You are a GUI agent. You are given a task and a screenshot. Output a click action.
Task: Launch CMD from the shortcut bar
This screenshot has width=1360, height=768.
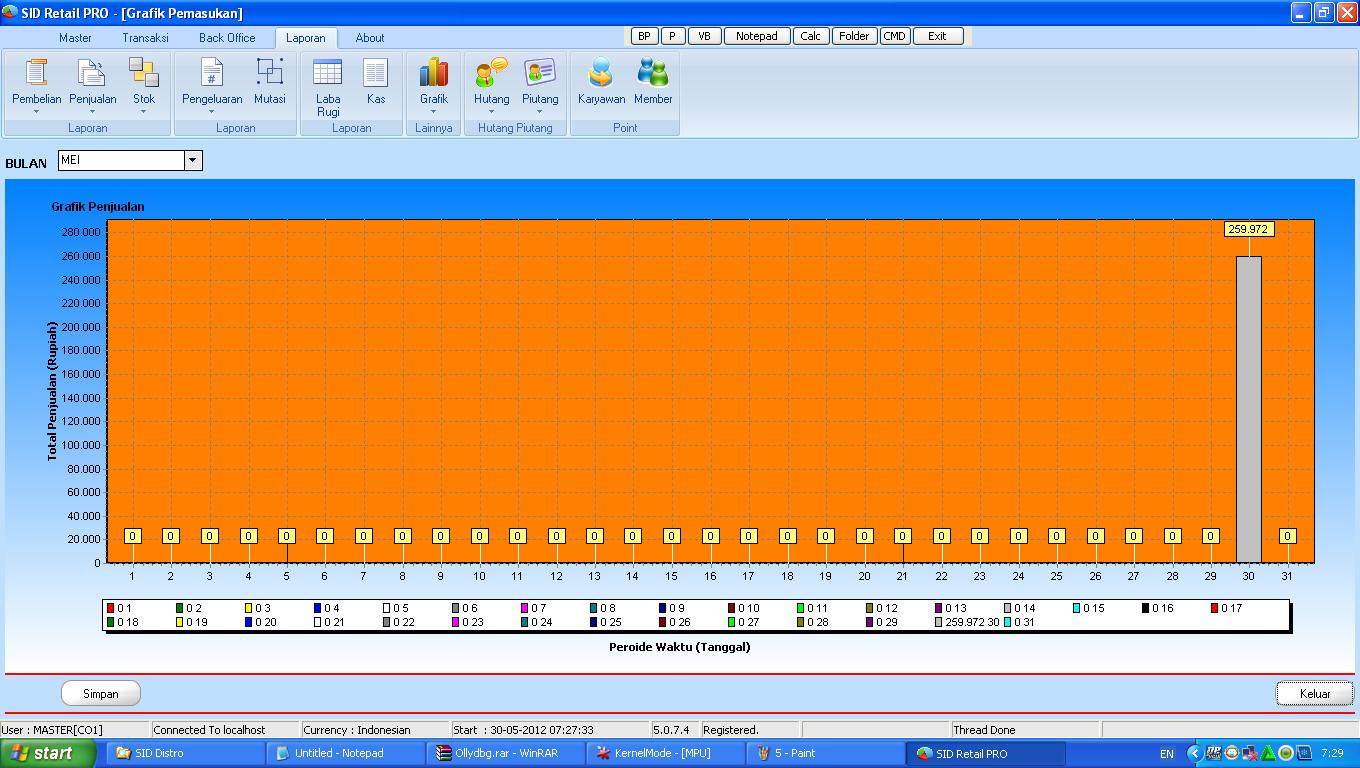894,36
